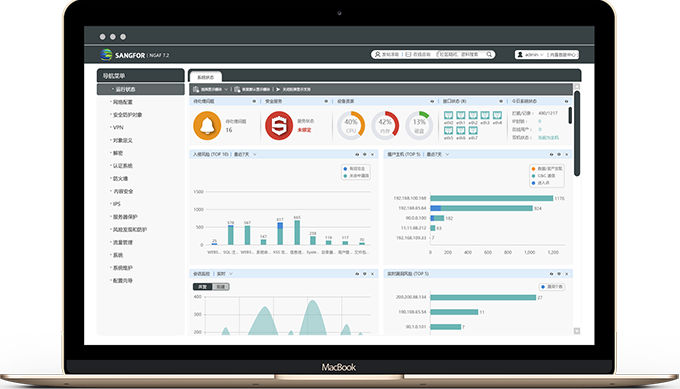Click the magnifier search icon in header
The width and height of the screenshot is (680, 389).
tap(489, 54)
